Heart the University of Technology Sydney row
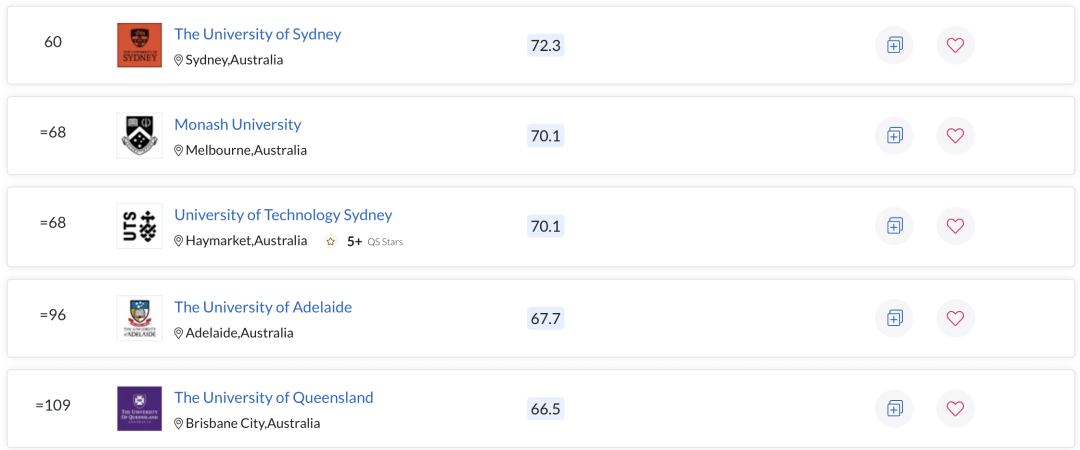Viewport: 1080px width, 450px height. pos(955,226)
